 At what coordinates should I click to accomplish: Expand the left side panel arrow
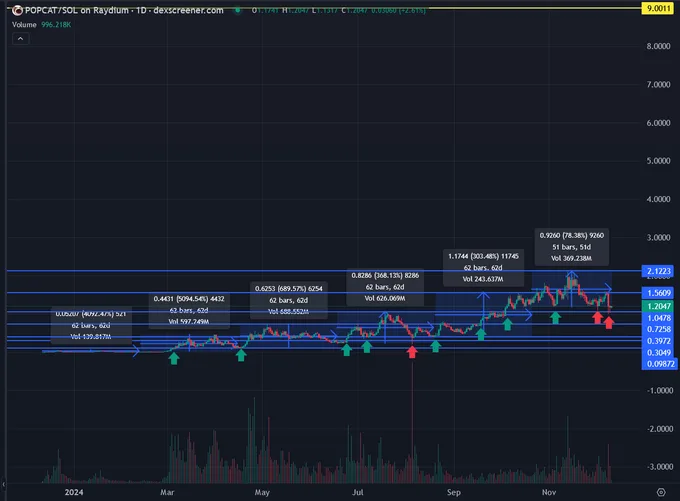(x=3, y=484)
